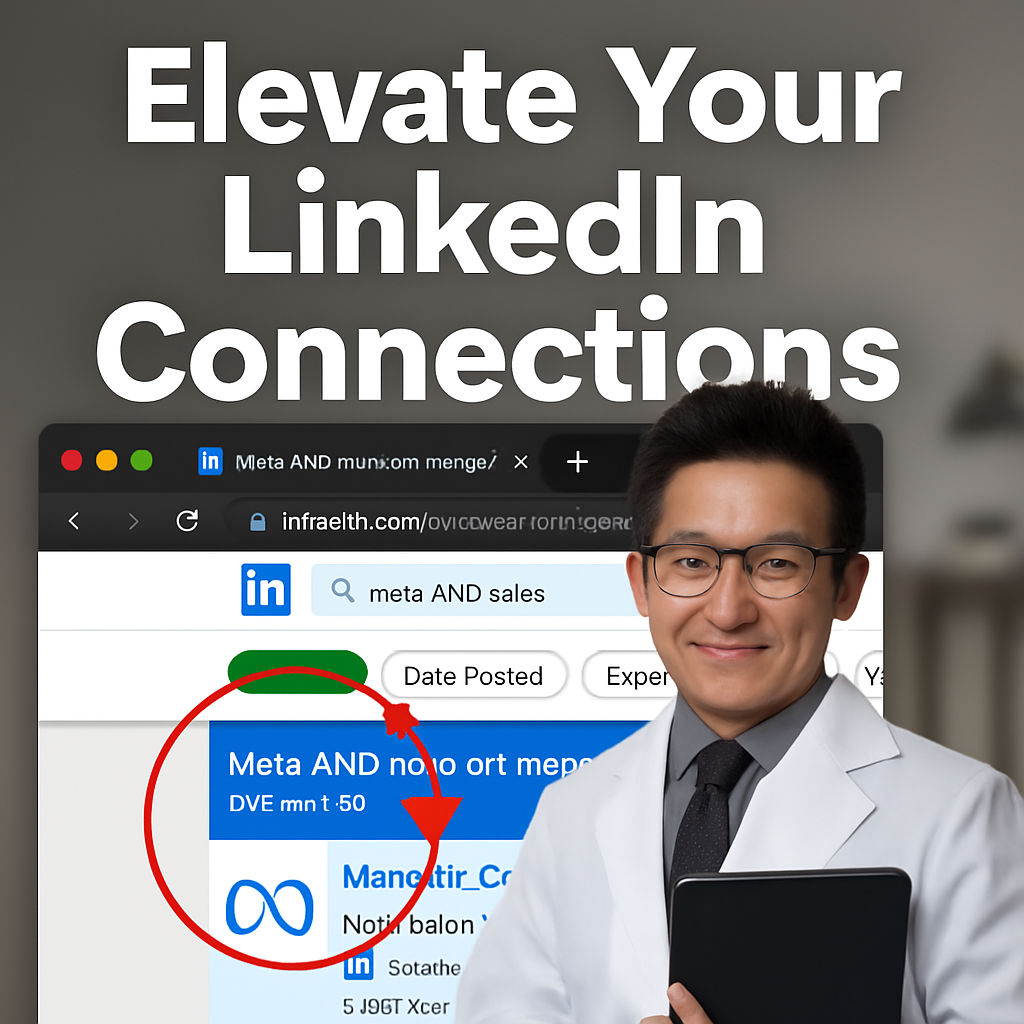Click the padlock icon in address bar
The image size is (1024, 1024).
pyautogui.click(x=258, y=522)
